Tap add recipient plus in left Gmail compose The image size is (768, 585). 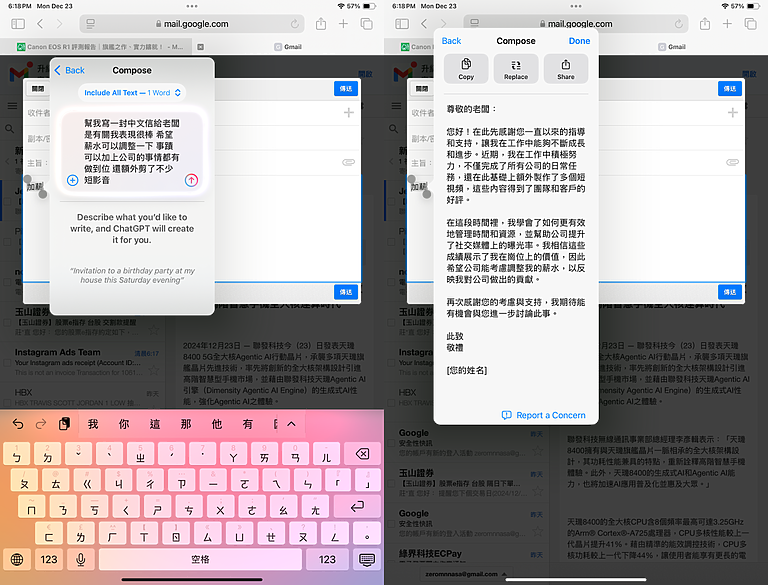[x=349, y=113]
